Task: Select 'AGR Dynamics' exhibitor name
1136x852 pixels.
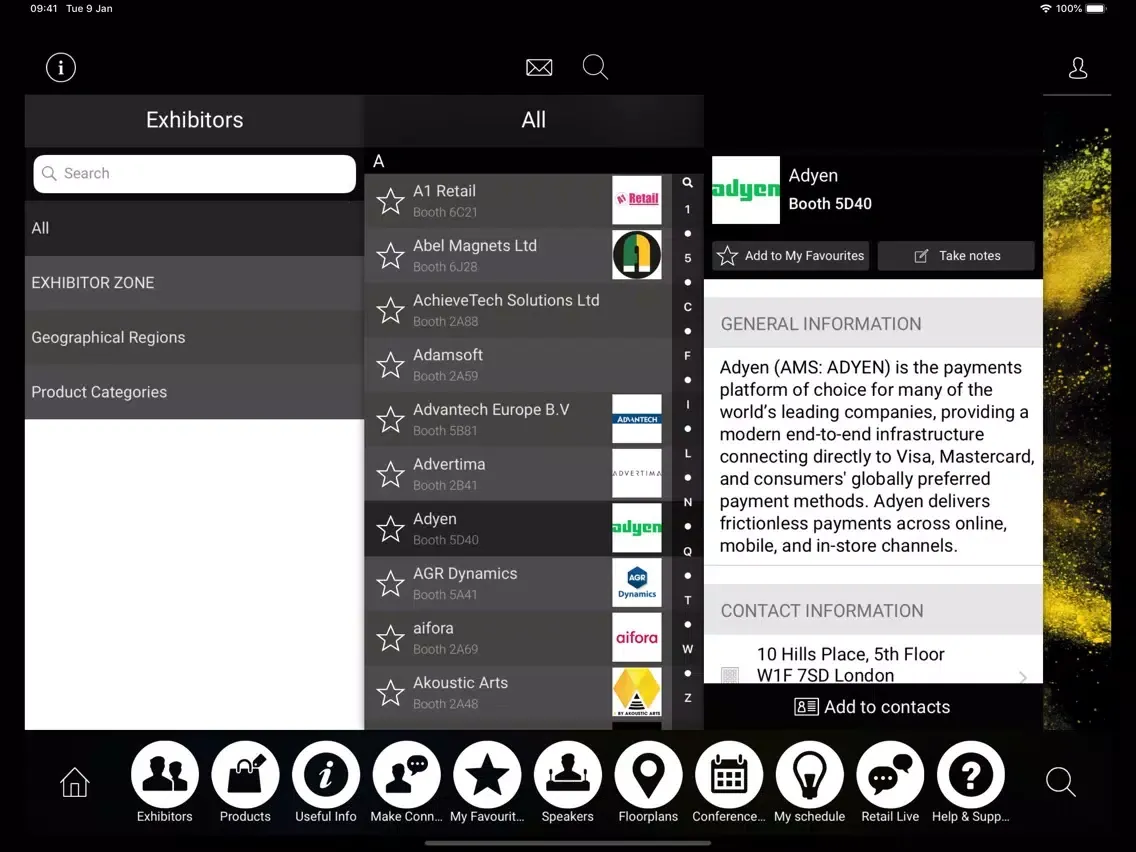Action: pyautogui.click(x=465, y=573)
